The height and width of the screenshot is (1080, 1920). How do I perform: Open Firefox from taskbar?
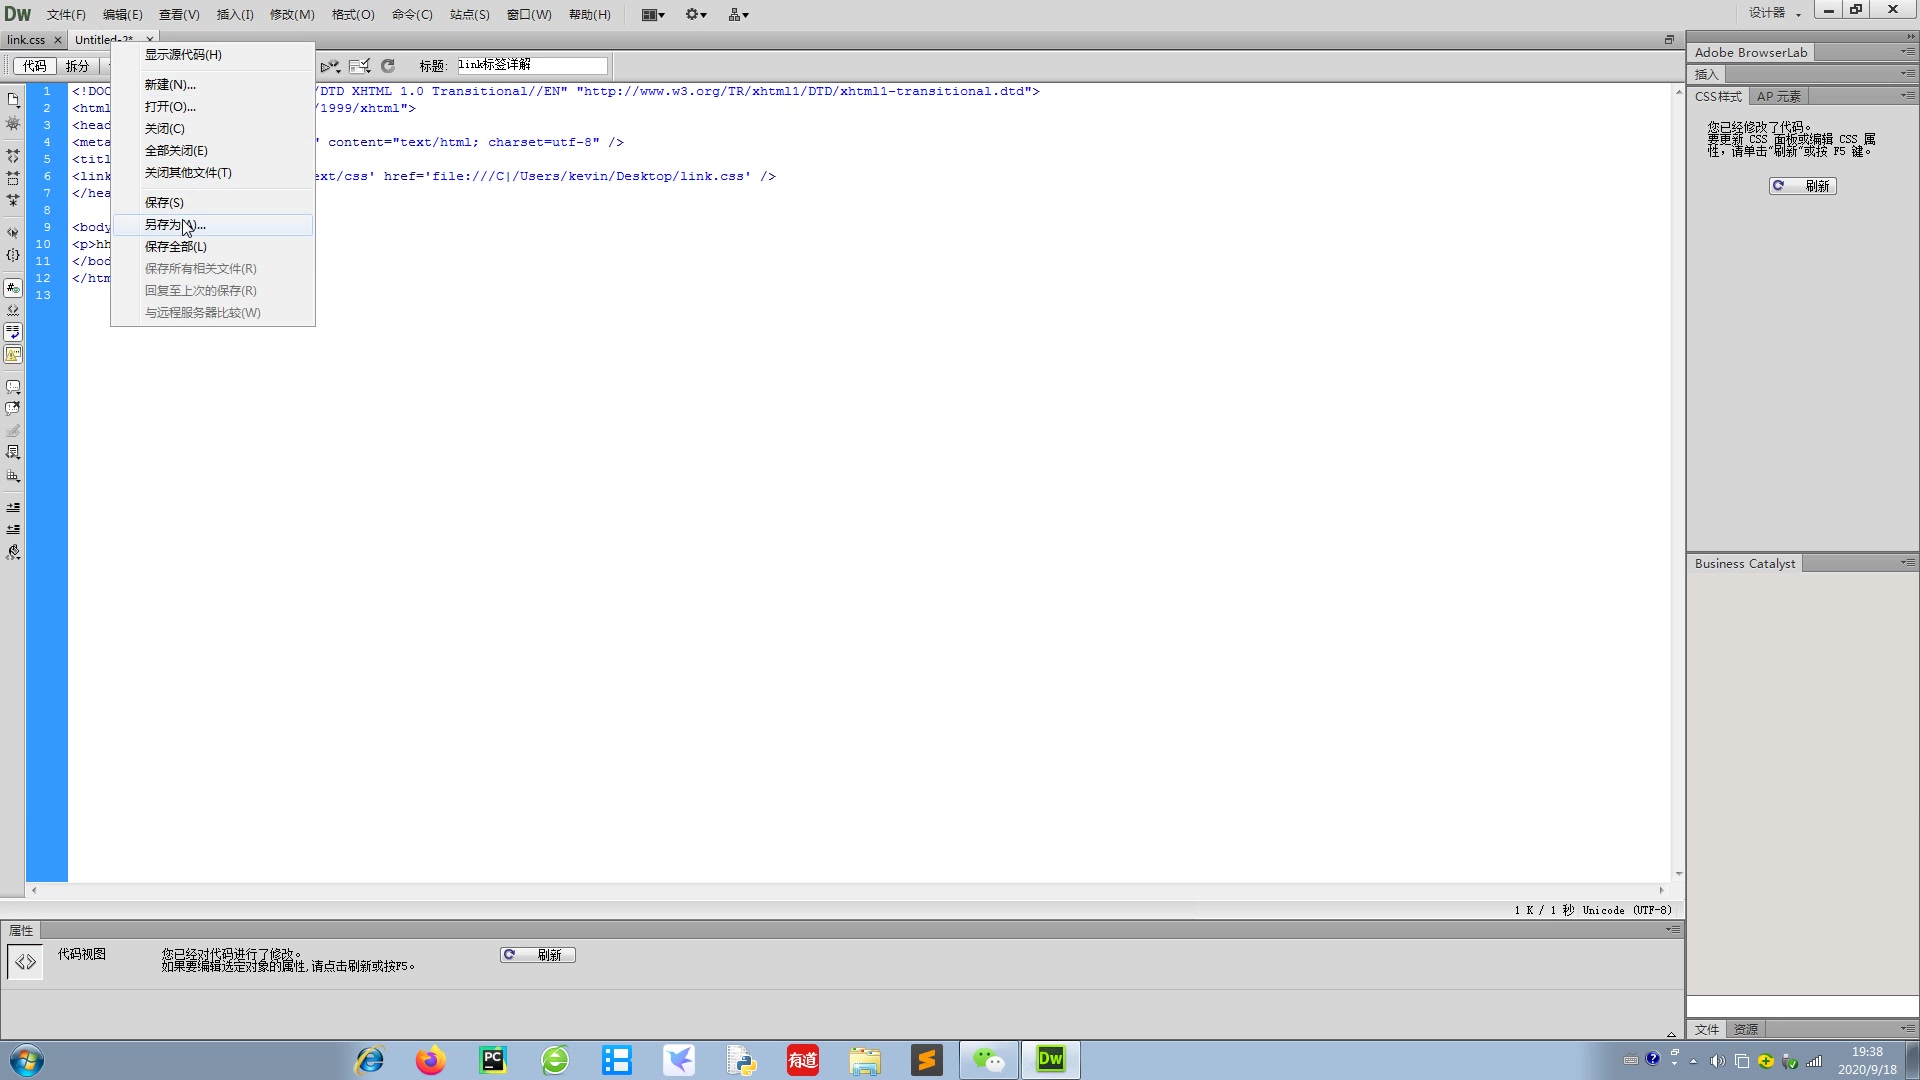[431, 1060]
